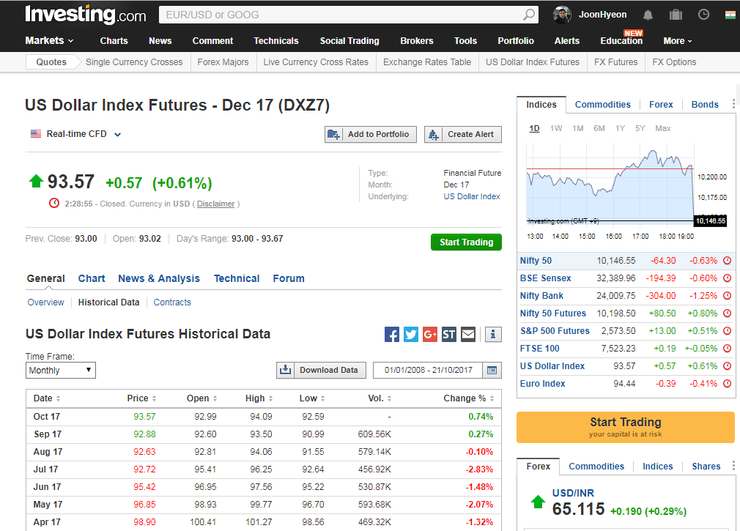Open the Markets dropdown menu
Screen dimensions: 740x531
coord(49,41)
